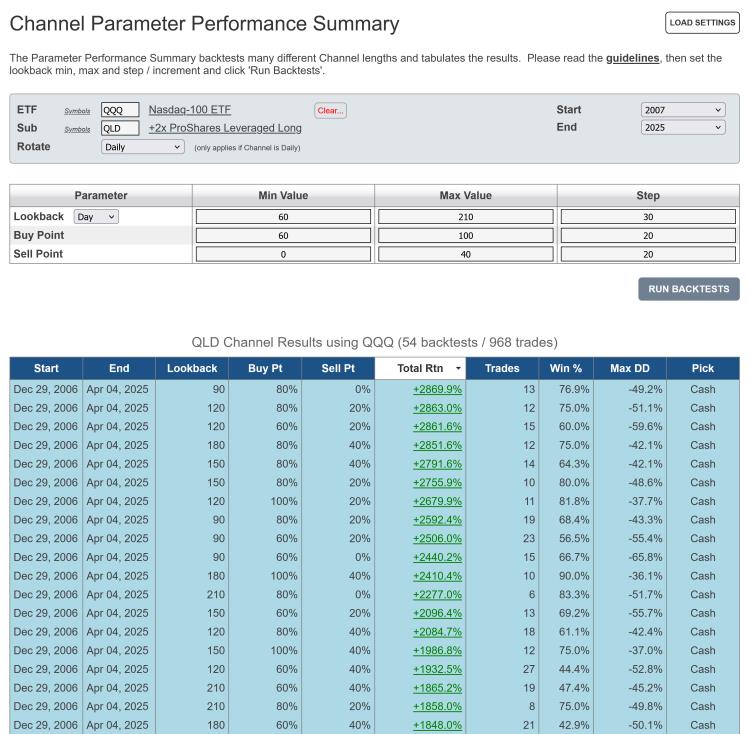
Task: Open the guidelines link
Action: (x=632, y=58)
